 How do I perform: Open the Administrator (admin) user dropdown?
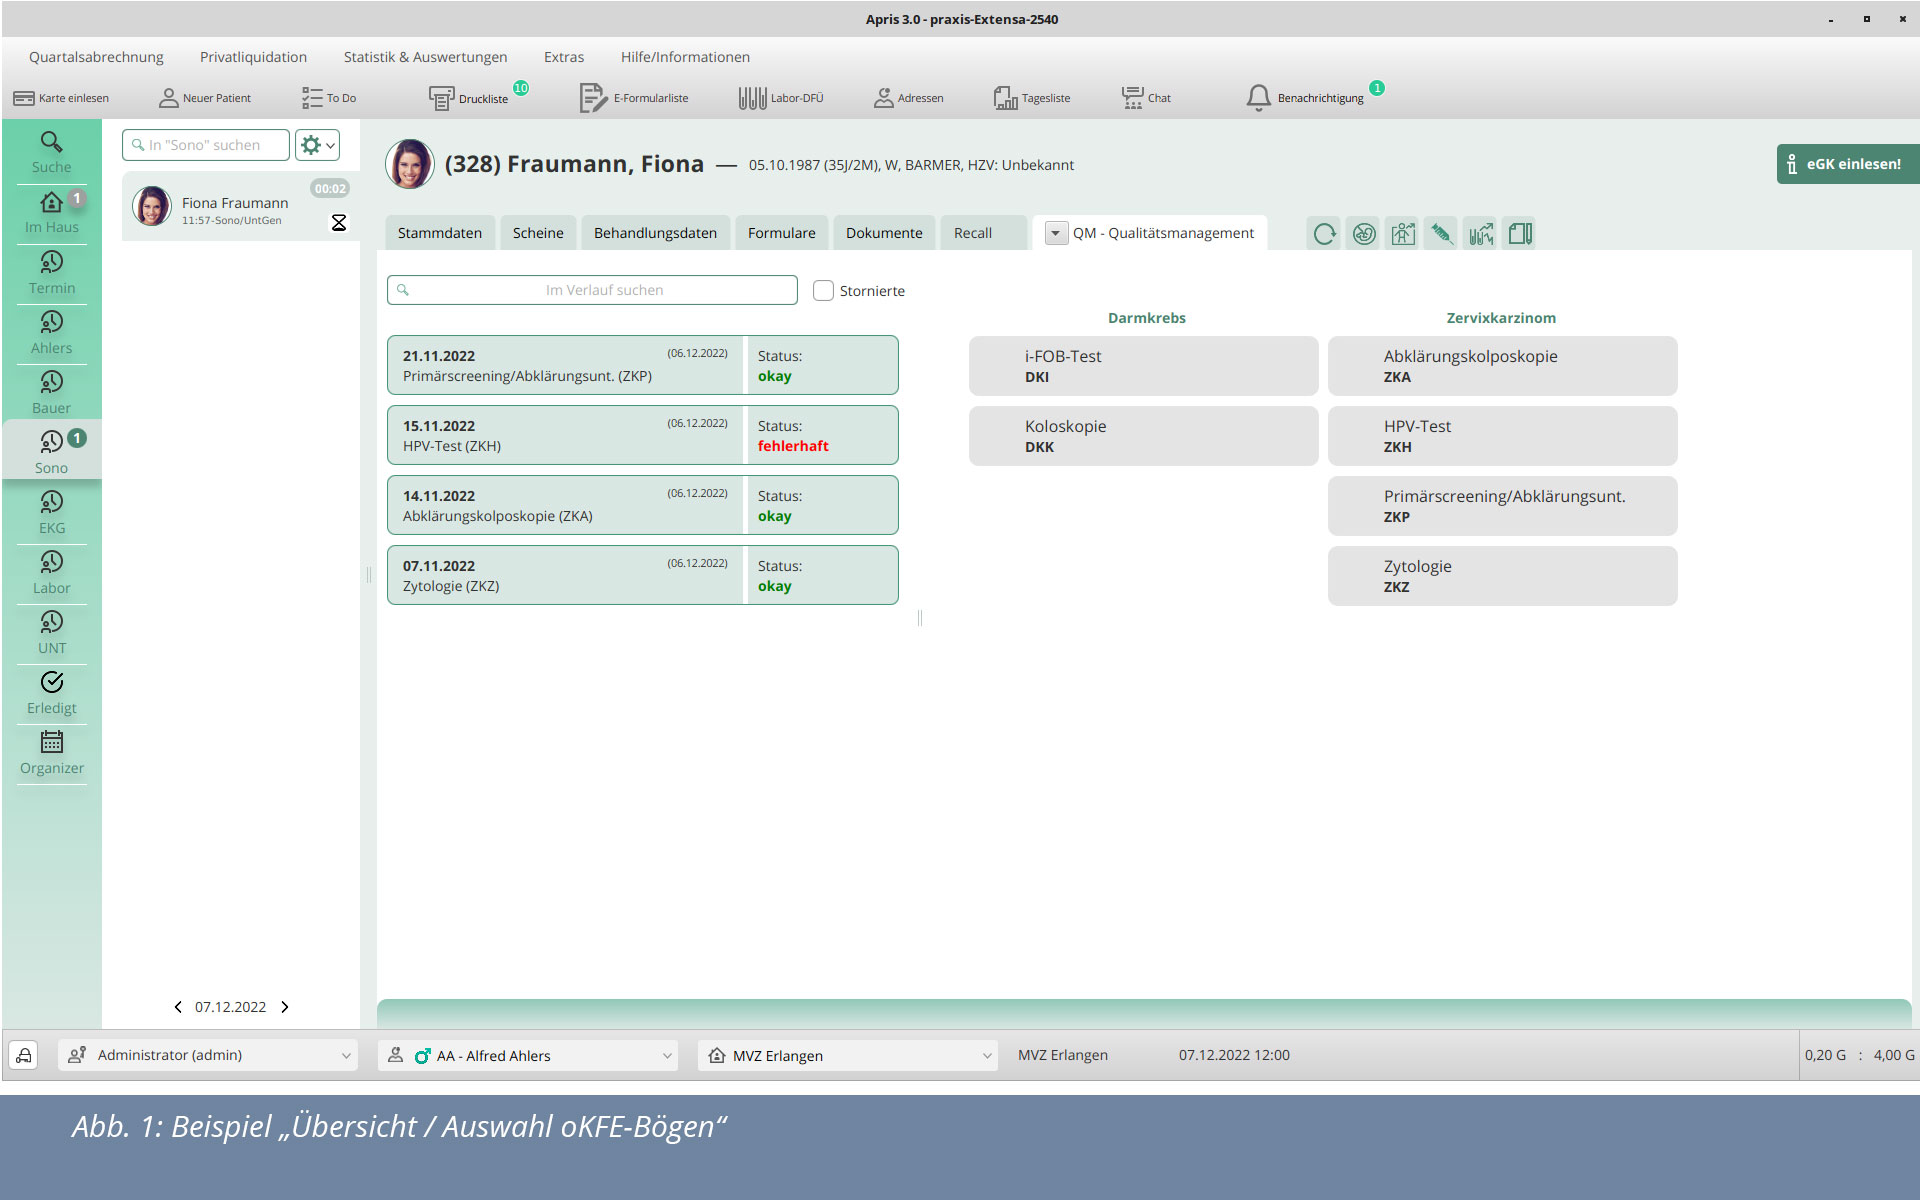tap(208, 1055)
